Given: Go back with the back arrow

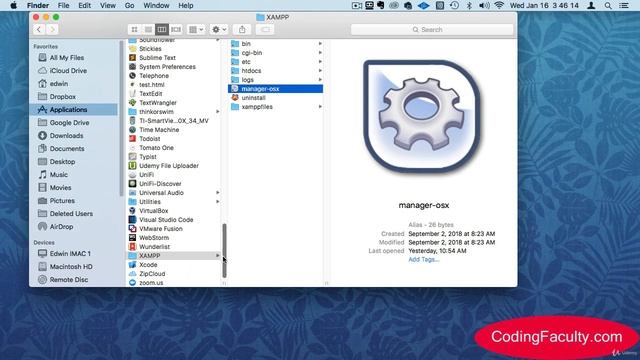Looking at the screenshot, I should (39, 29).
